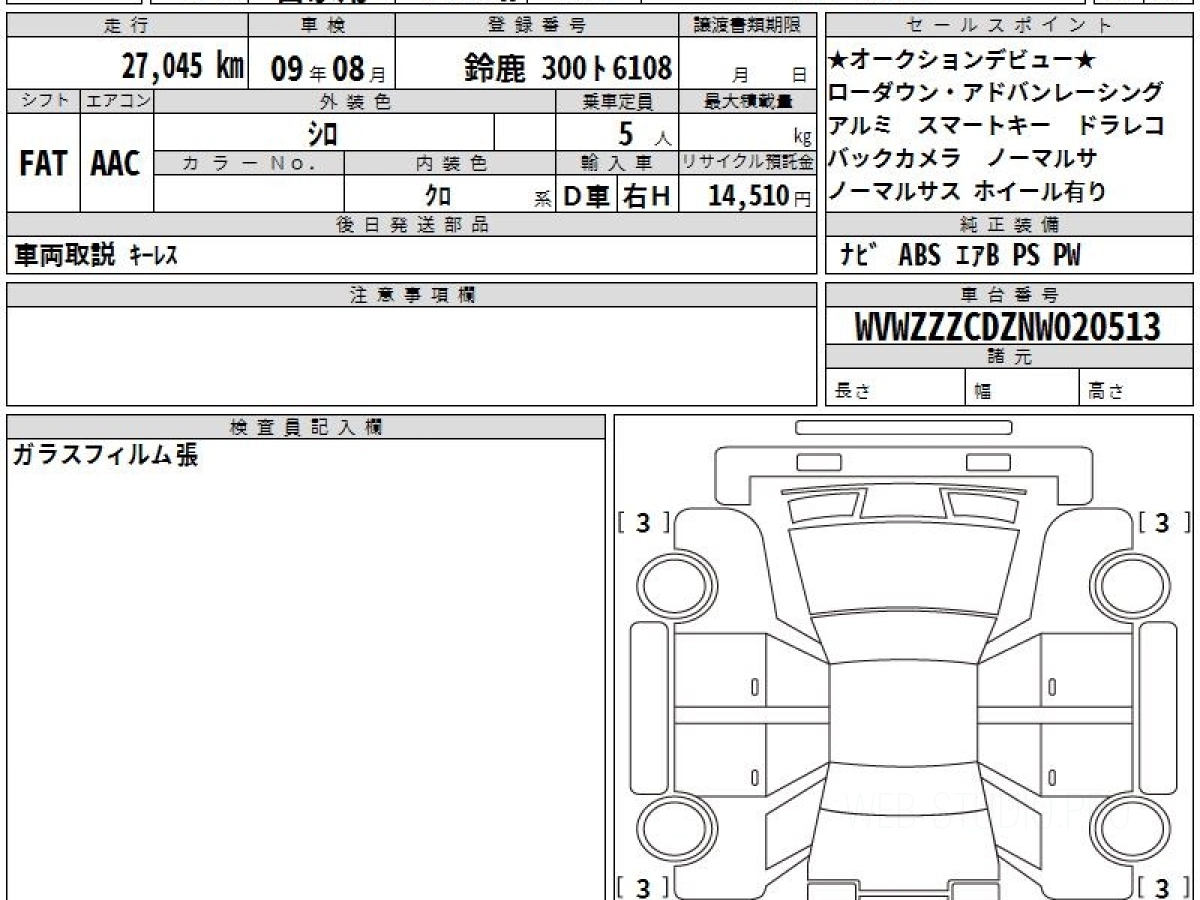The width and height of the screenshot is (1200, 900).
Task: Select the seating capacity 5 人
Action: pyautogui.click(x=645, y=133)
